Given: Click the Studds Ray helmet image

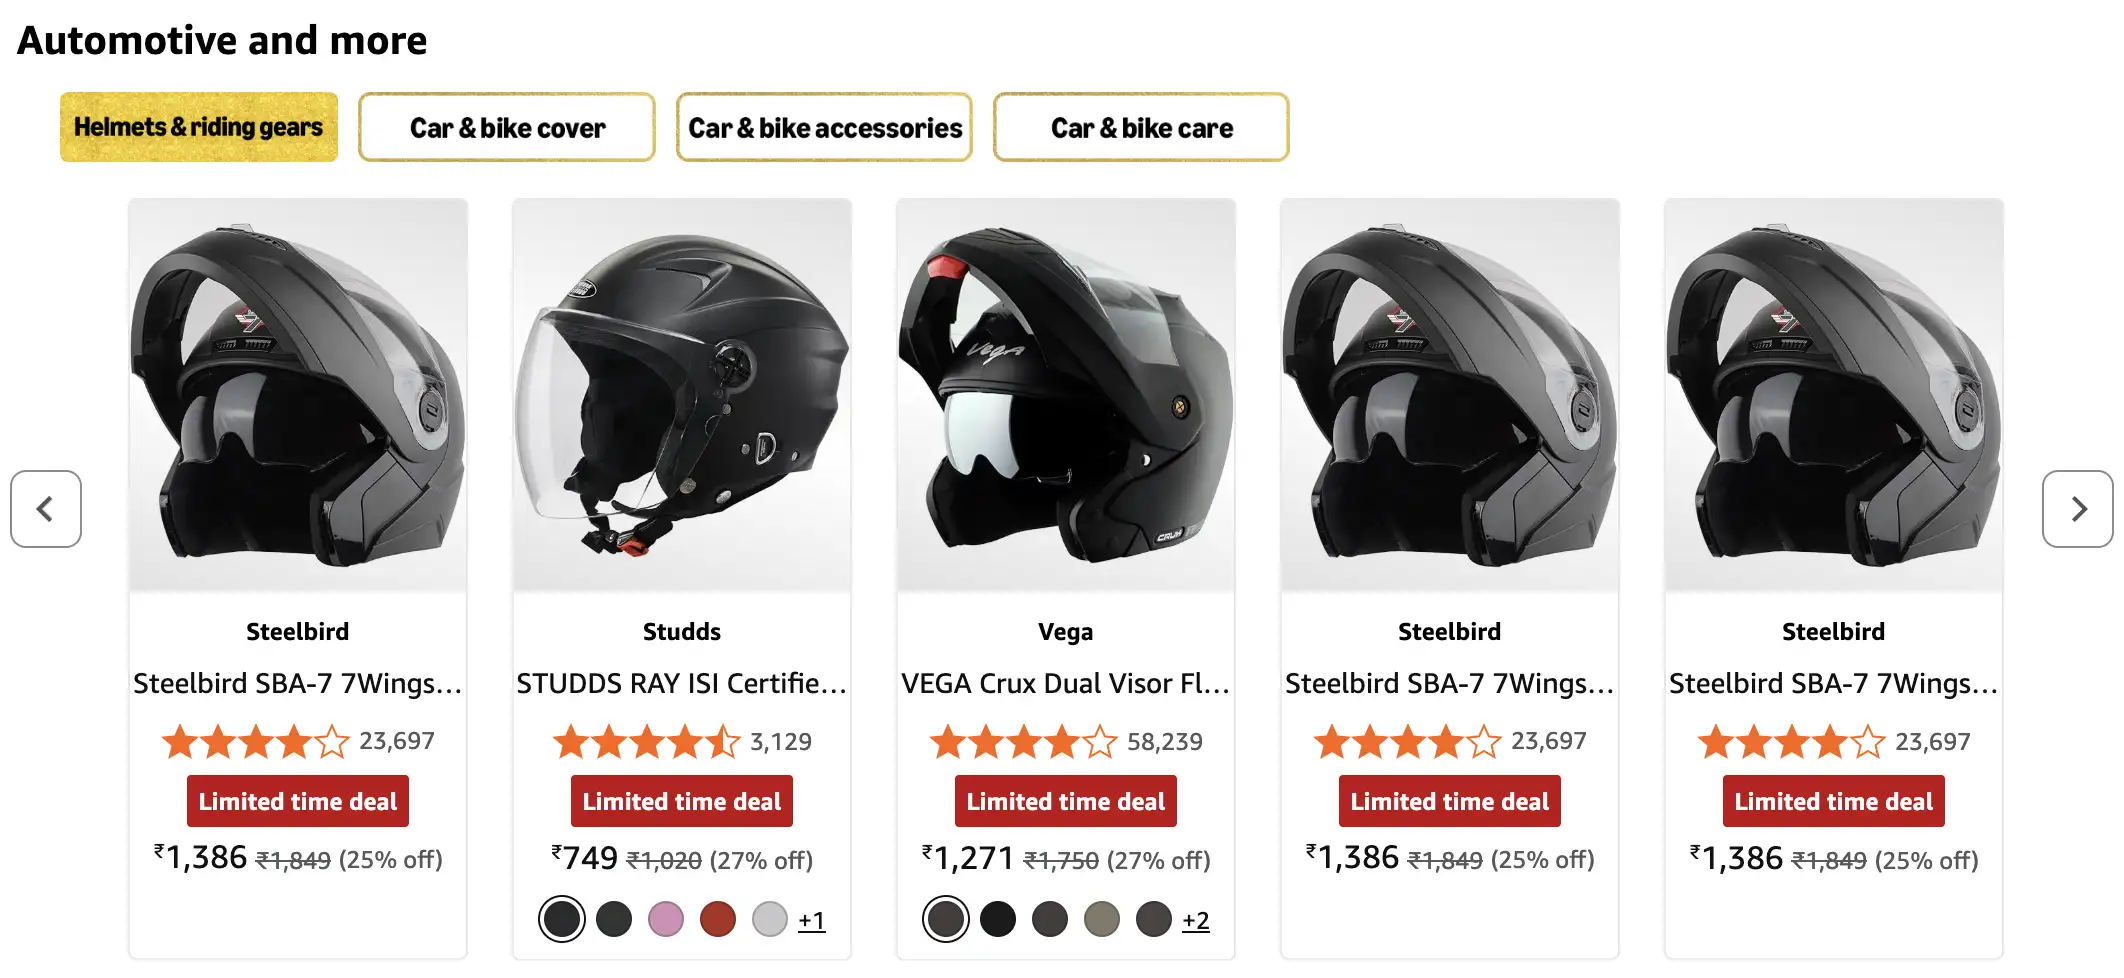Looking at the screenshot, I should pyautogui.click(x=682, y=395).
